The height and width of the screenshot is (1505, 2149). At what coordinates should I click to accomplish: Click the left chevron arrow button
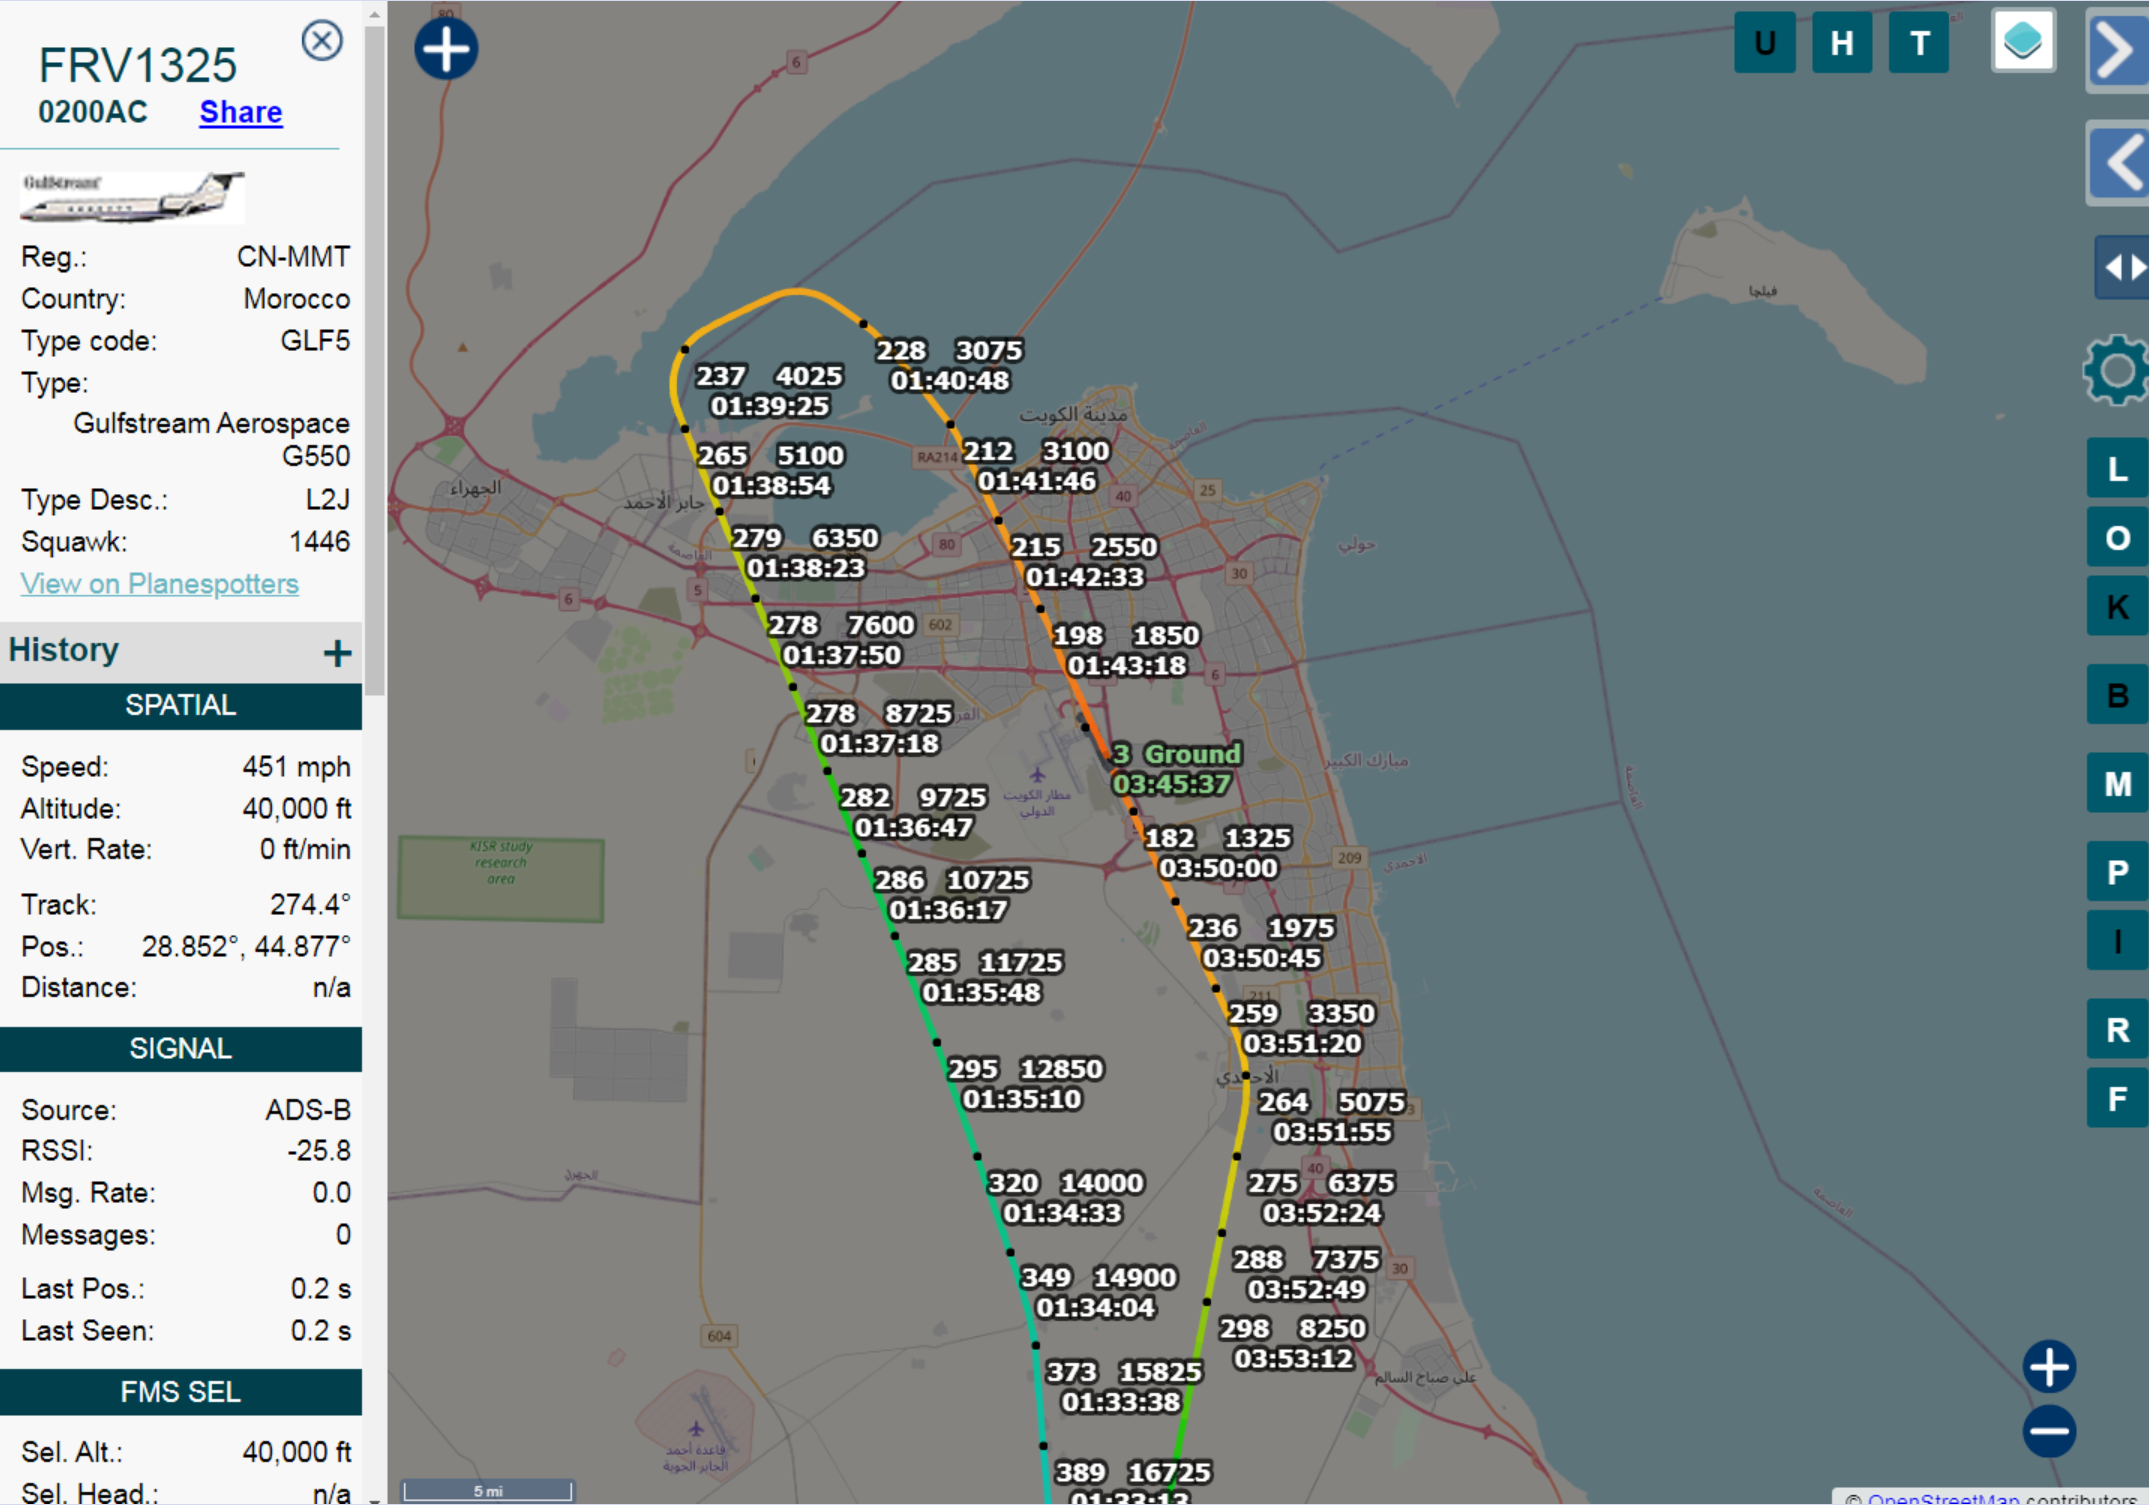pos(2117,163)
